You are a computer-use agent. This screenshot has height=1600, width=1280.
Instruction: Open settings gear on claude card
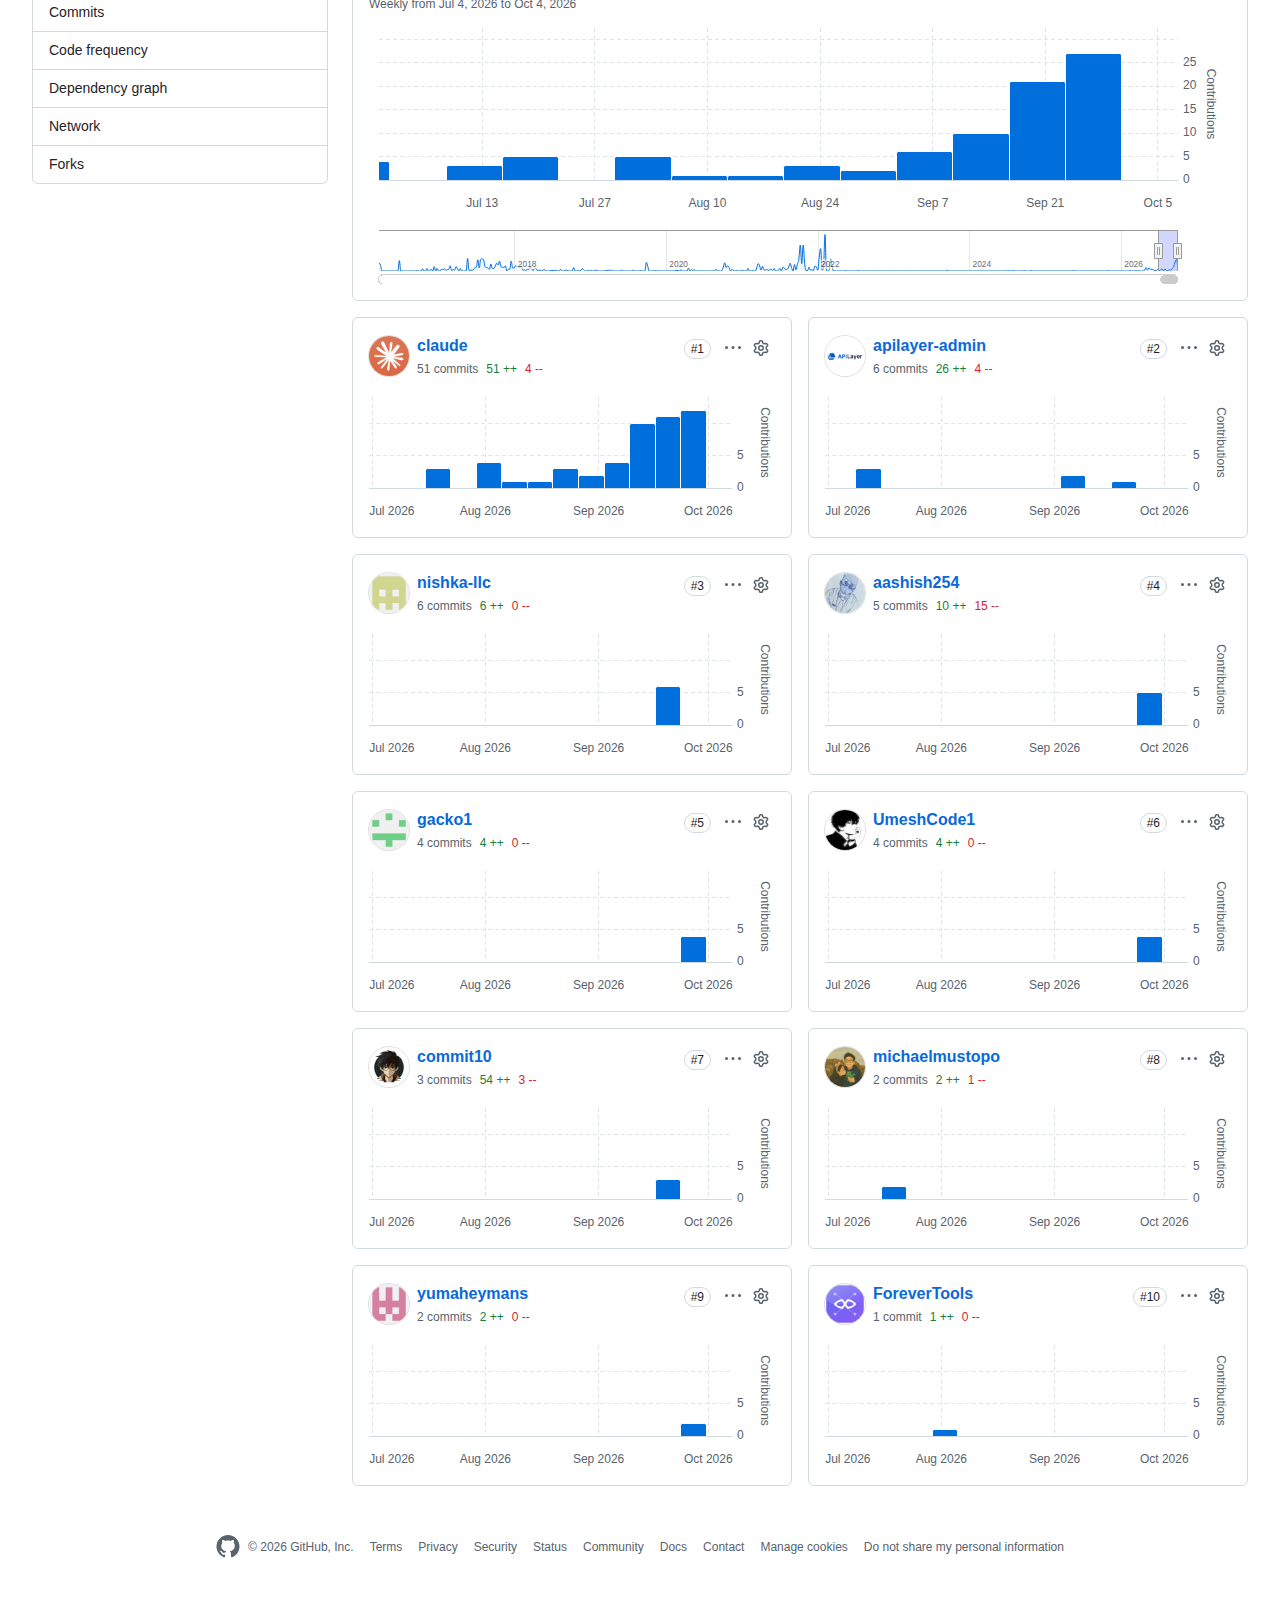(x=761, y=348)
